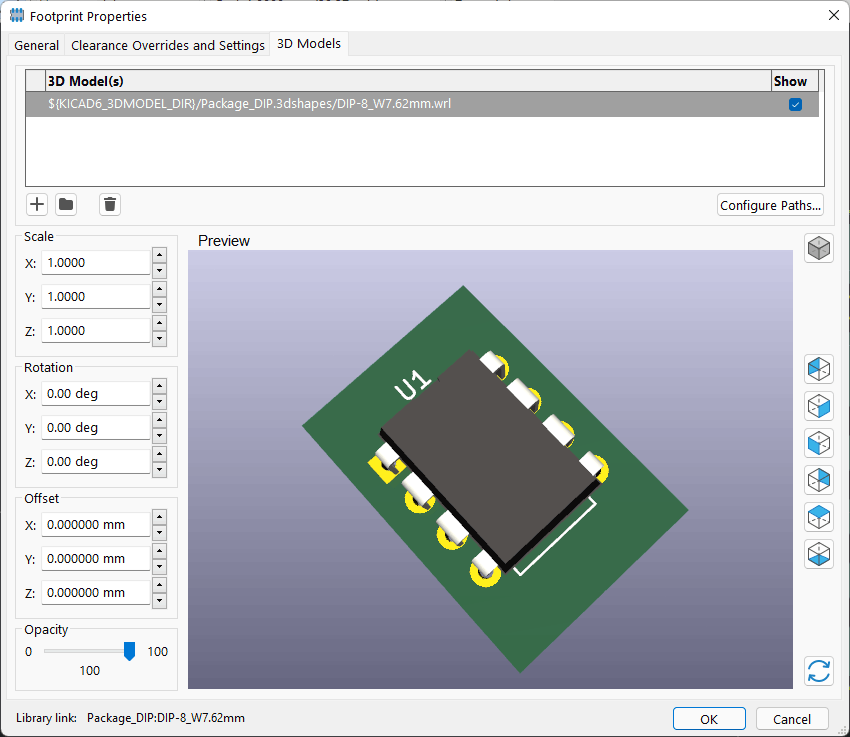850x737 pixels.
Task: Click the Opacity slider handle
Action: click(x=129, y=651)
